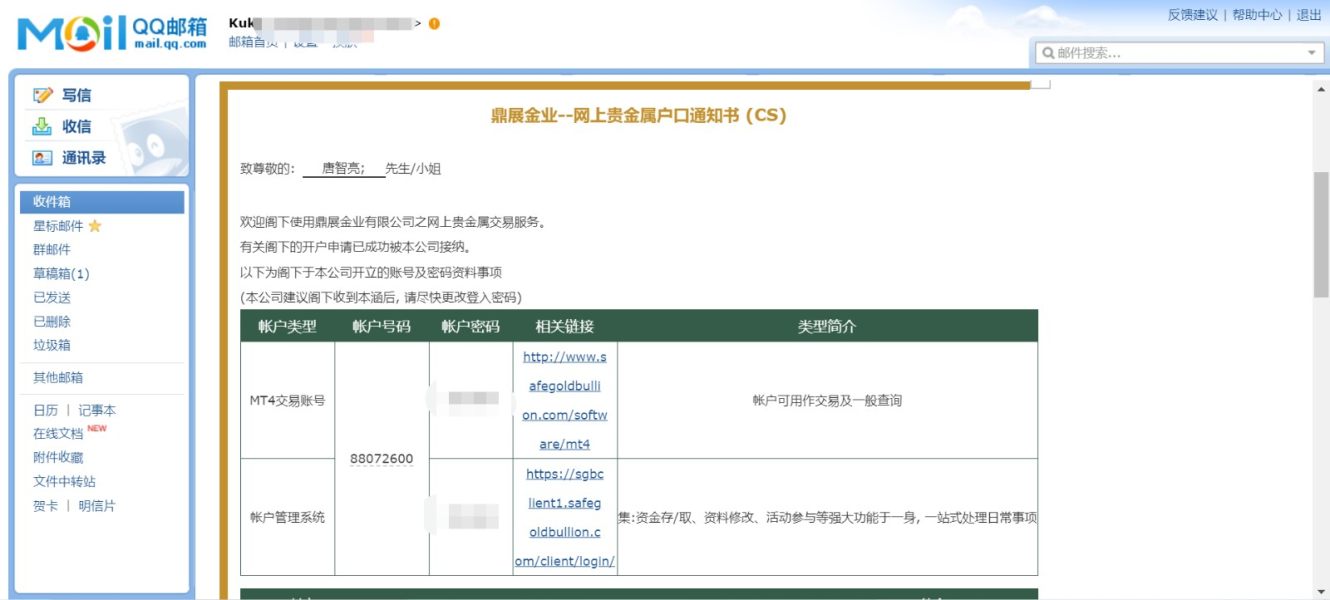Open 其他邮箱 in sidebar
Screen dimensions: 1330x600
(x=58, y=378)
